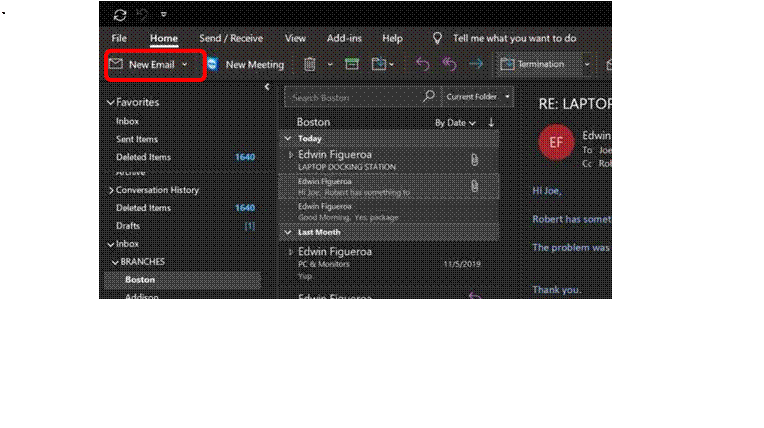Click the New Email button
This screenshot has height=428, width=764.
[144, 64]
